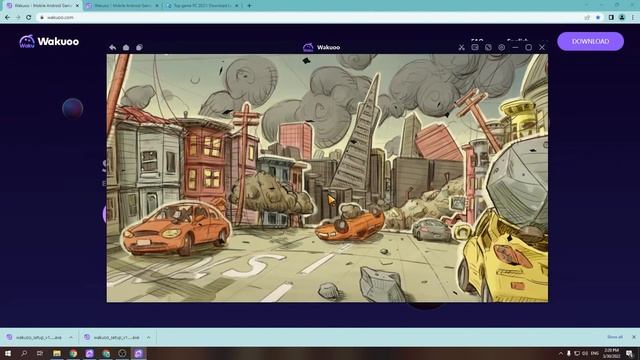Show hidden system tray icons chevron
Viewport: 640px width, 360px height.
click(561, 353)
